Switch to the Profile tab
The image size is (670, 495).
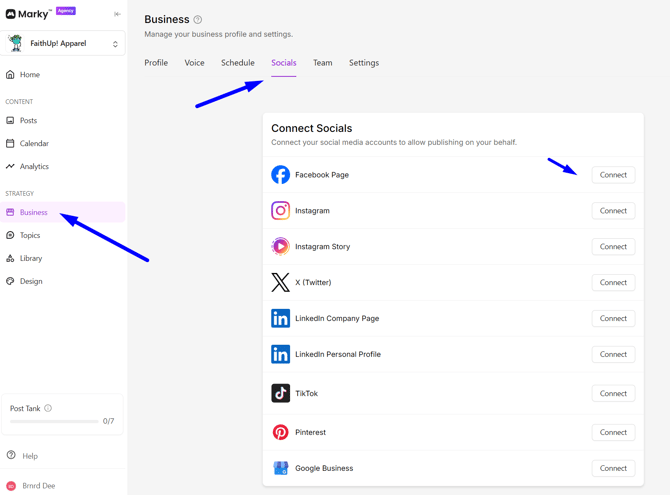click(x=156, y=63)
